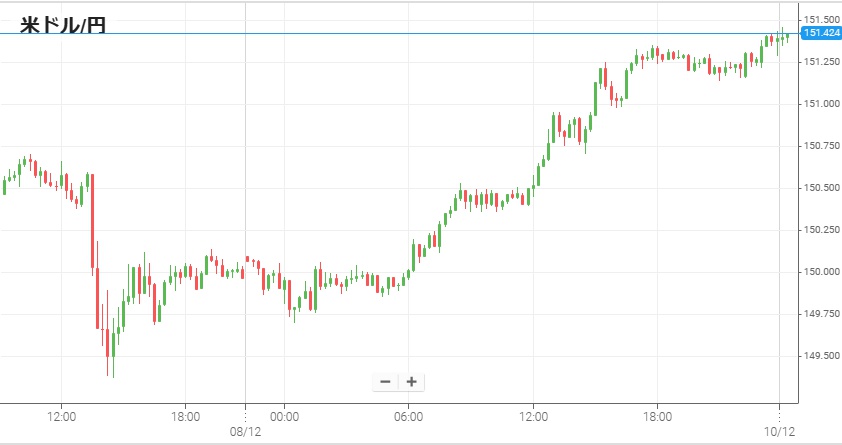842x445 pixels.
Task: Click the 151.500 price axis label
Action: point(821,20)
